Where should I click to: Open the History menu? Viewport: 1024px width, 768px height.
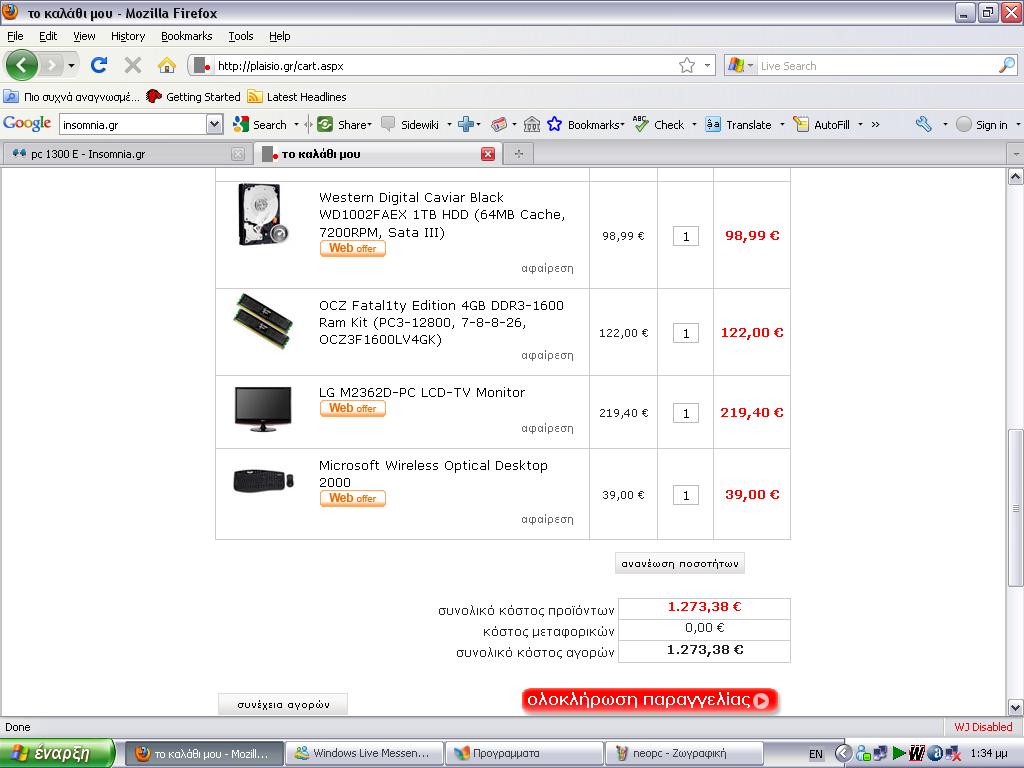pos(127,36)
